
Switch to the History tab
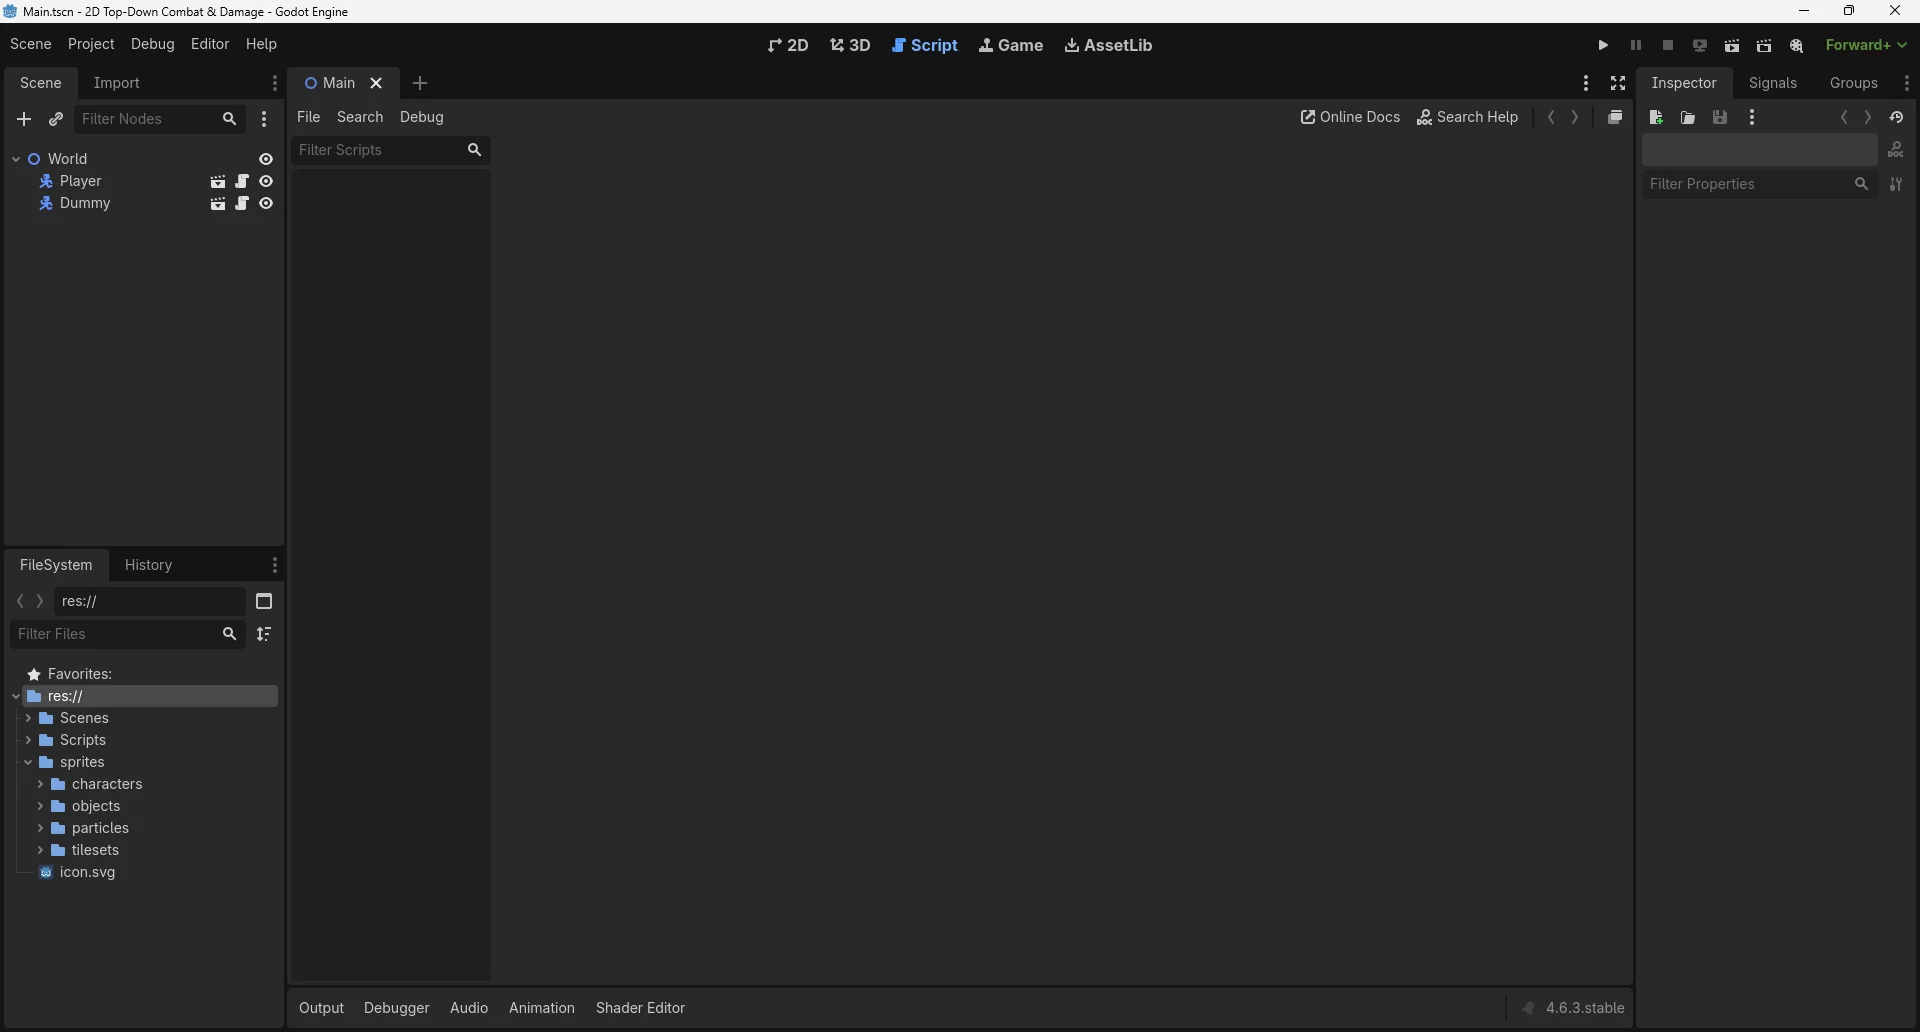149,565
